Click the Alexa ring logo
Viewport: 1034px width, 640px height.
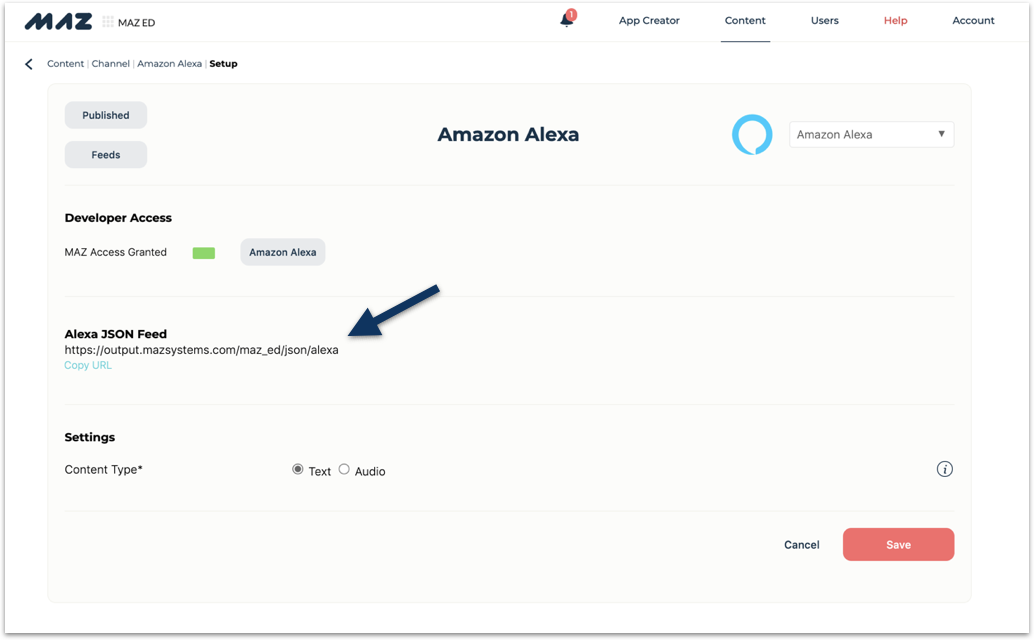pos(752,134)
